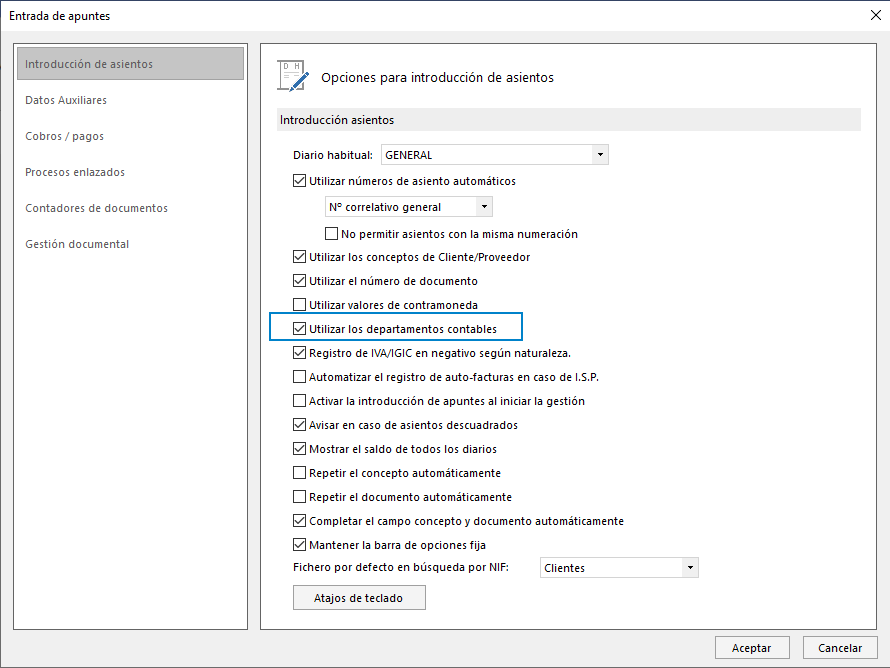
Task: Click the Diario habitual label
Action: [333, 155]
